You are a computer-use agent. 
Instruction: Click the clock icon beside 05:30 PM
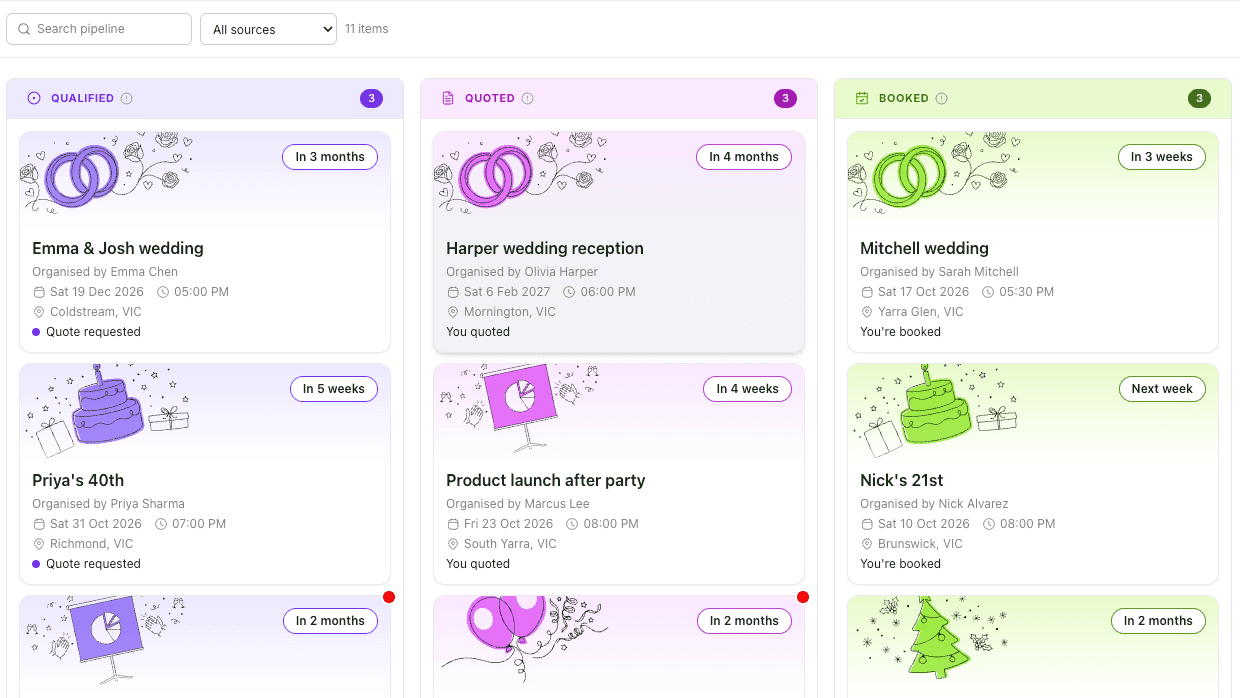(x=988, y=292)
